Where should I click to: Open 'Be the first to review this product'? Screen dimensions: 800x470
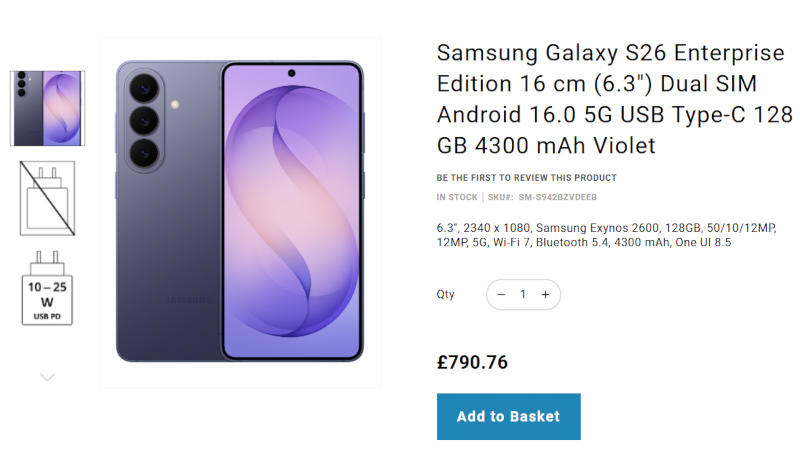coord(526,178)
